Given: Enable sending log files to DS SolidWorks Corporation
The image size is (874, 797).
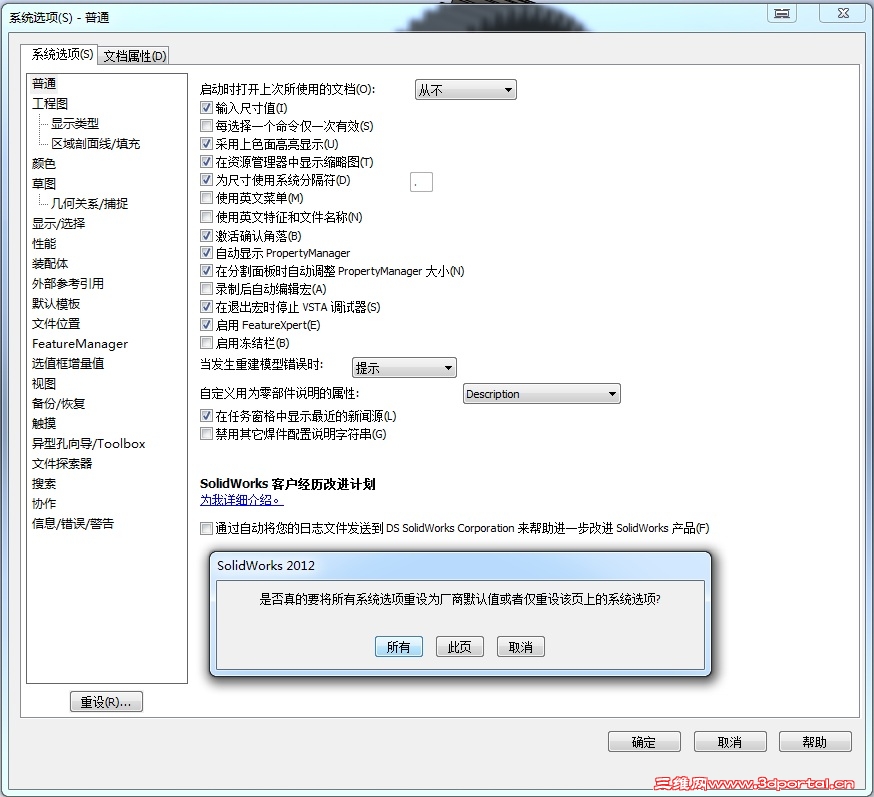Looking at the screenshot, I should coord(206,528).
